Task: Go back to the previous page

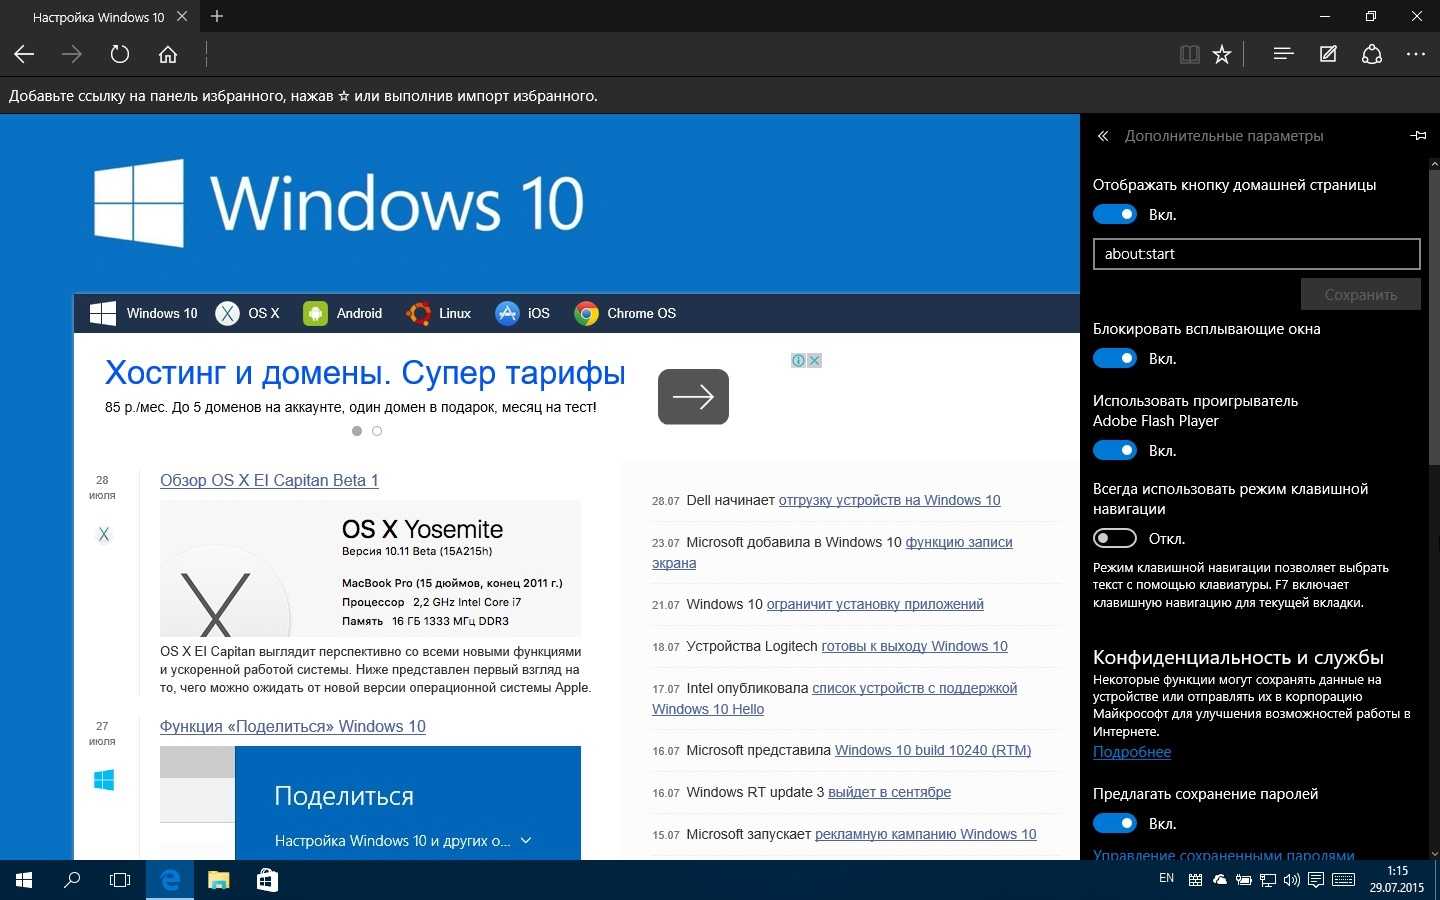Action: coord(24,54)
